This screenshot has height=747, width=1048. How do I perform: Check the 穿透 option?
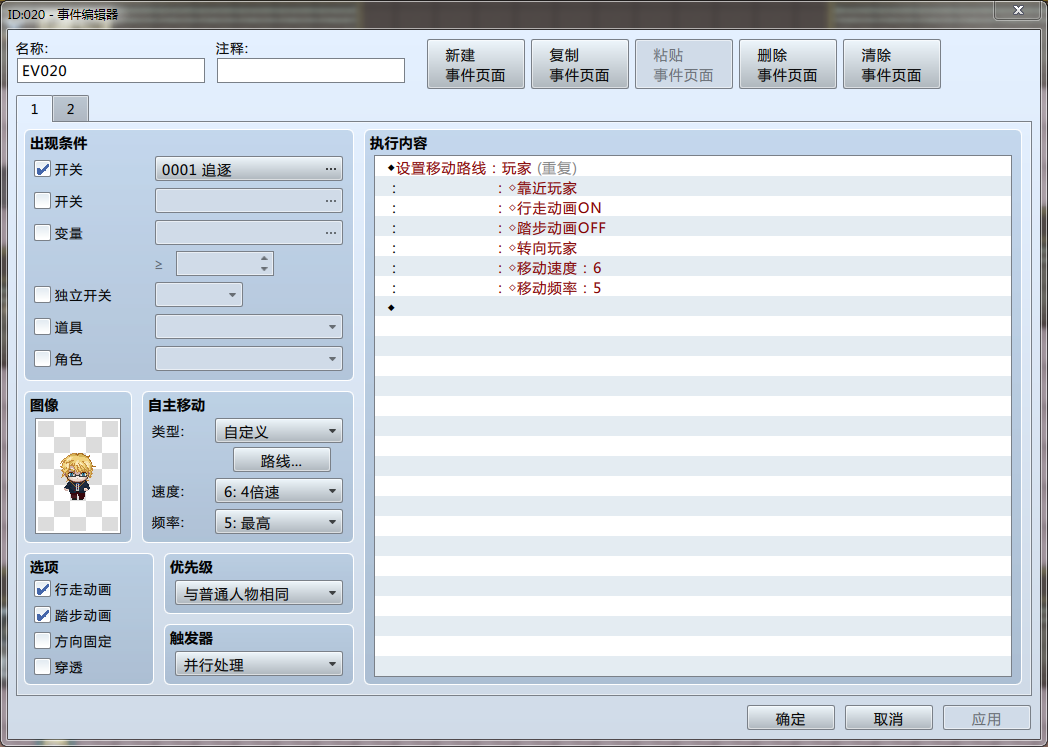(42, 667)
